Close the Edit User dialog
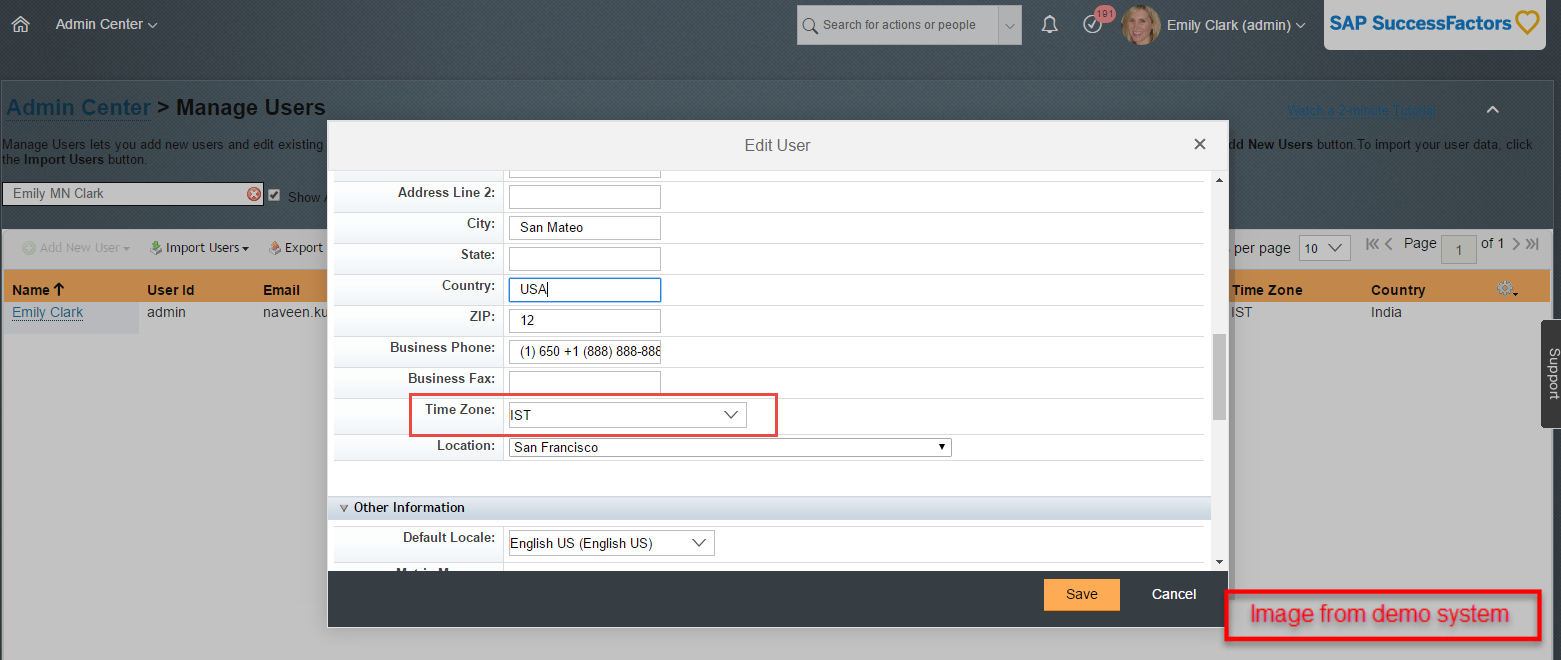Viewport: 1561px width, 660px height. [x=1200, y=144]
